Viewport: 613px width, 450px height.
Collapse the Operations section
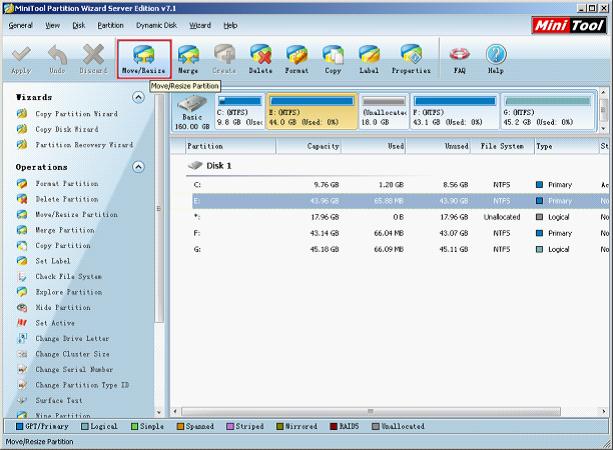tap(138, 167)
